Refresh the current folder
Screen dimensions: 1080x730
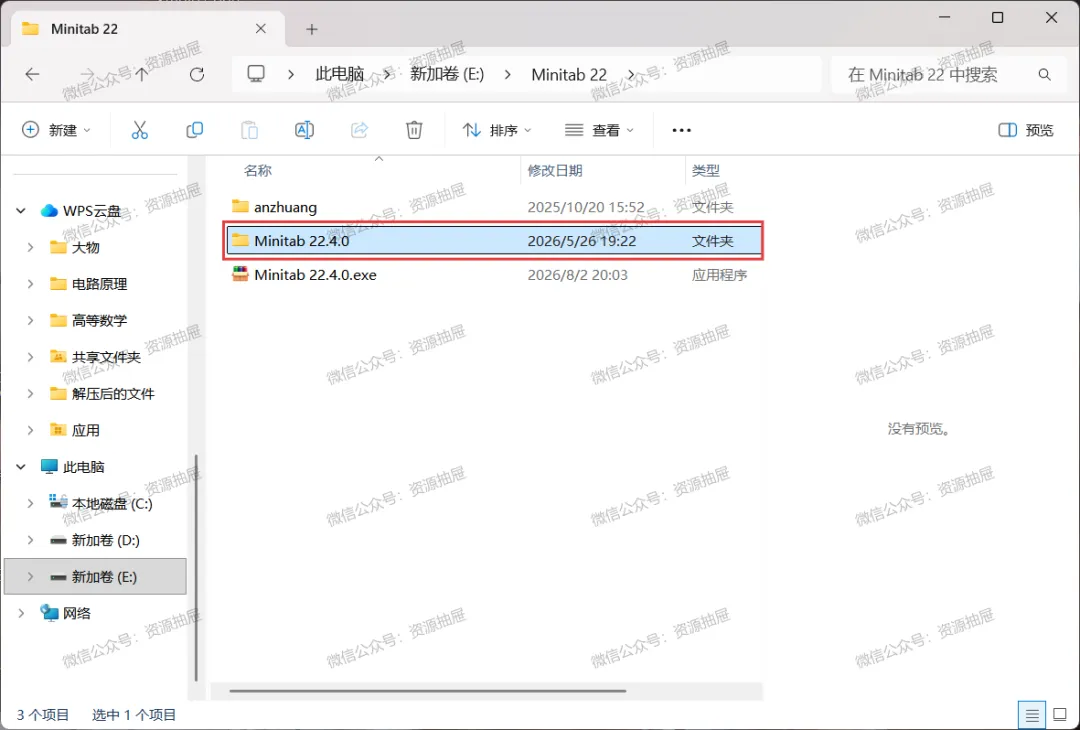point(197,74)
